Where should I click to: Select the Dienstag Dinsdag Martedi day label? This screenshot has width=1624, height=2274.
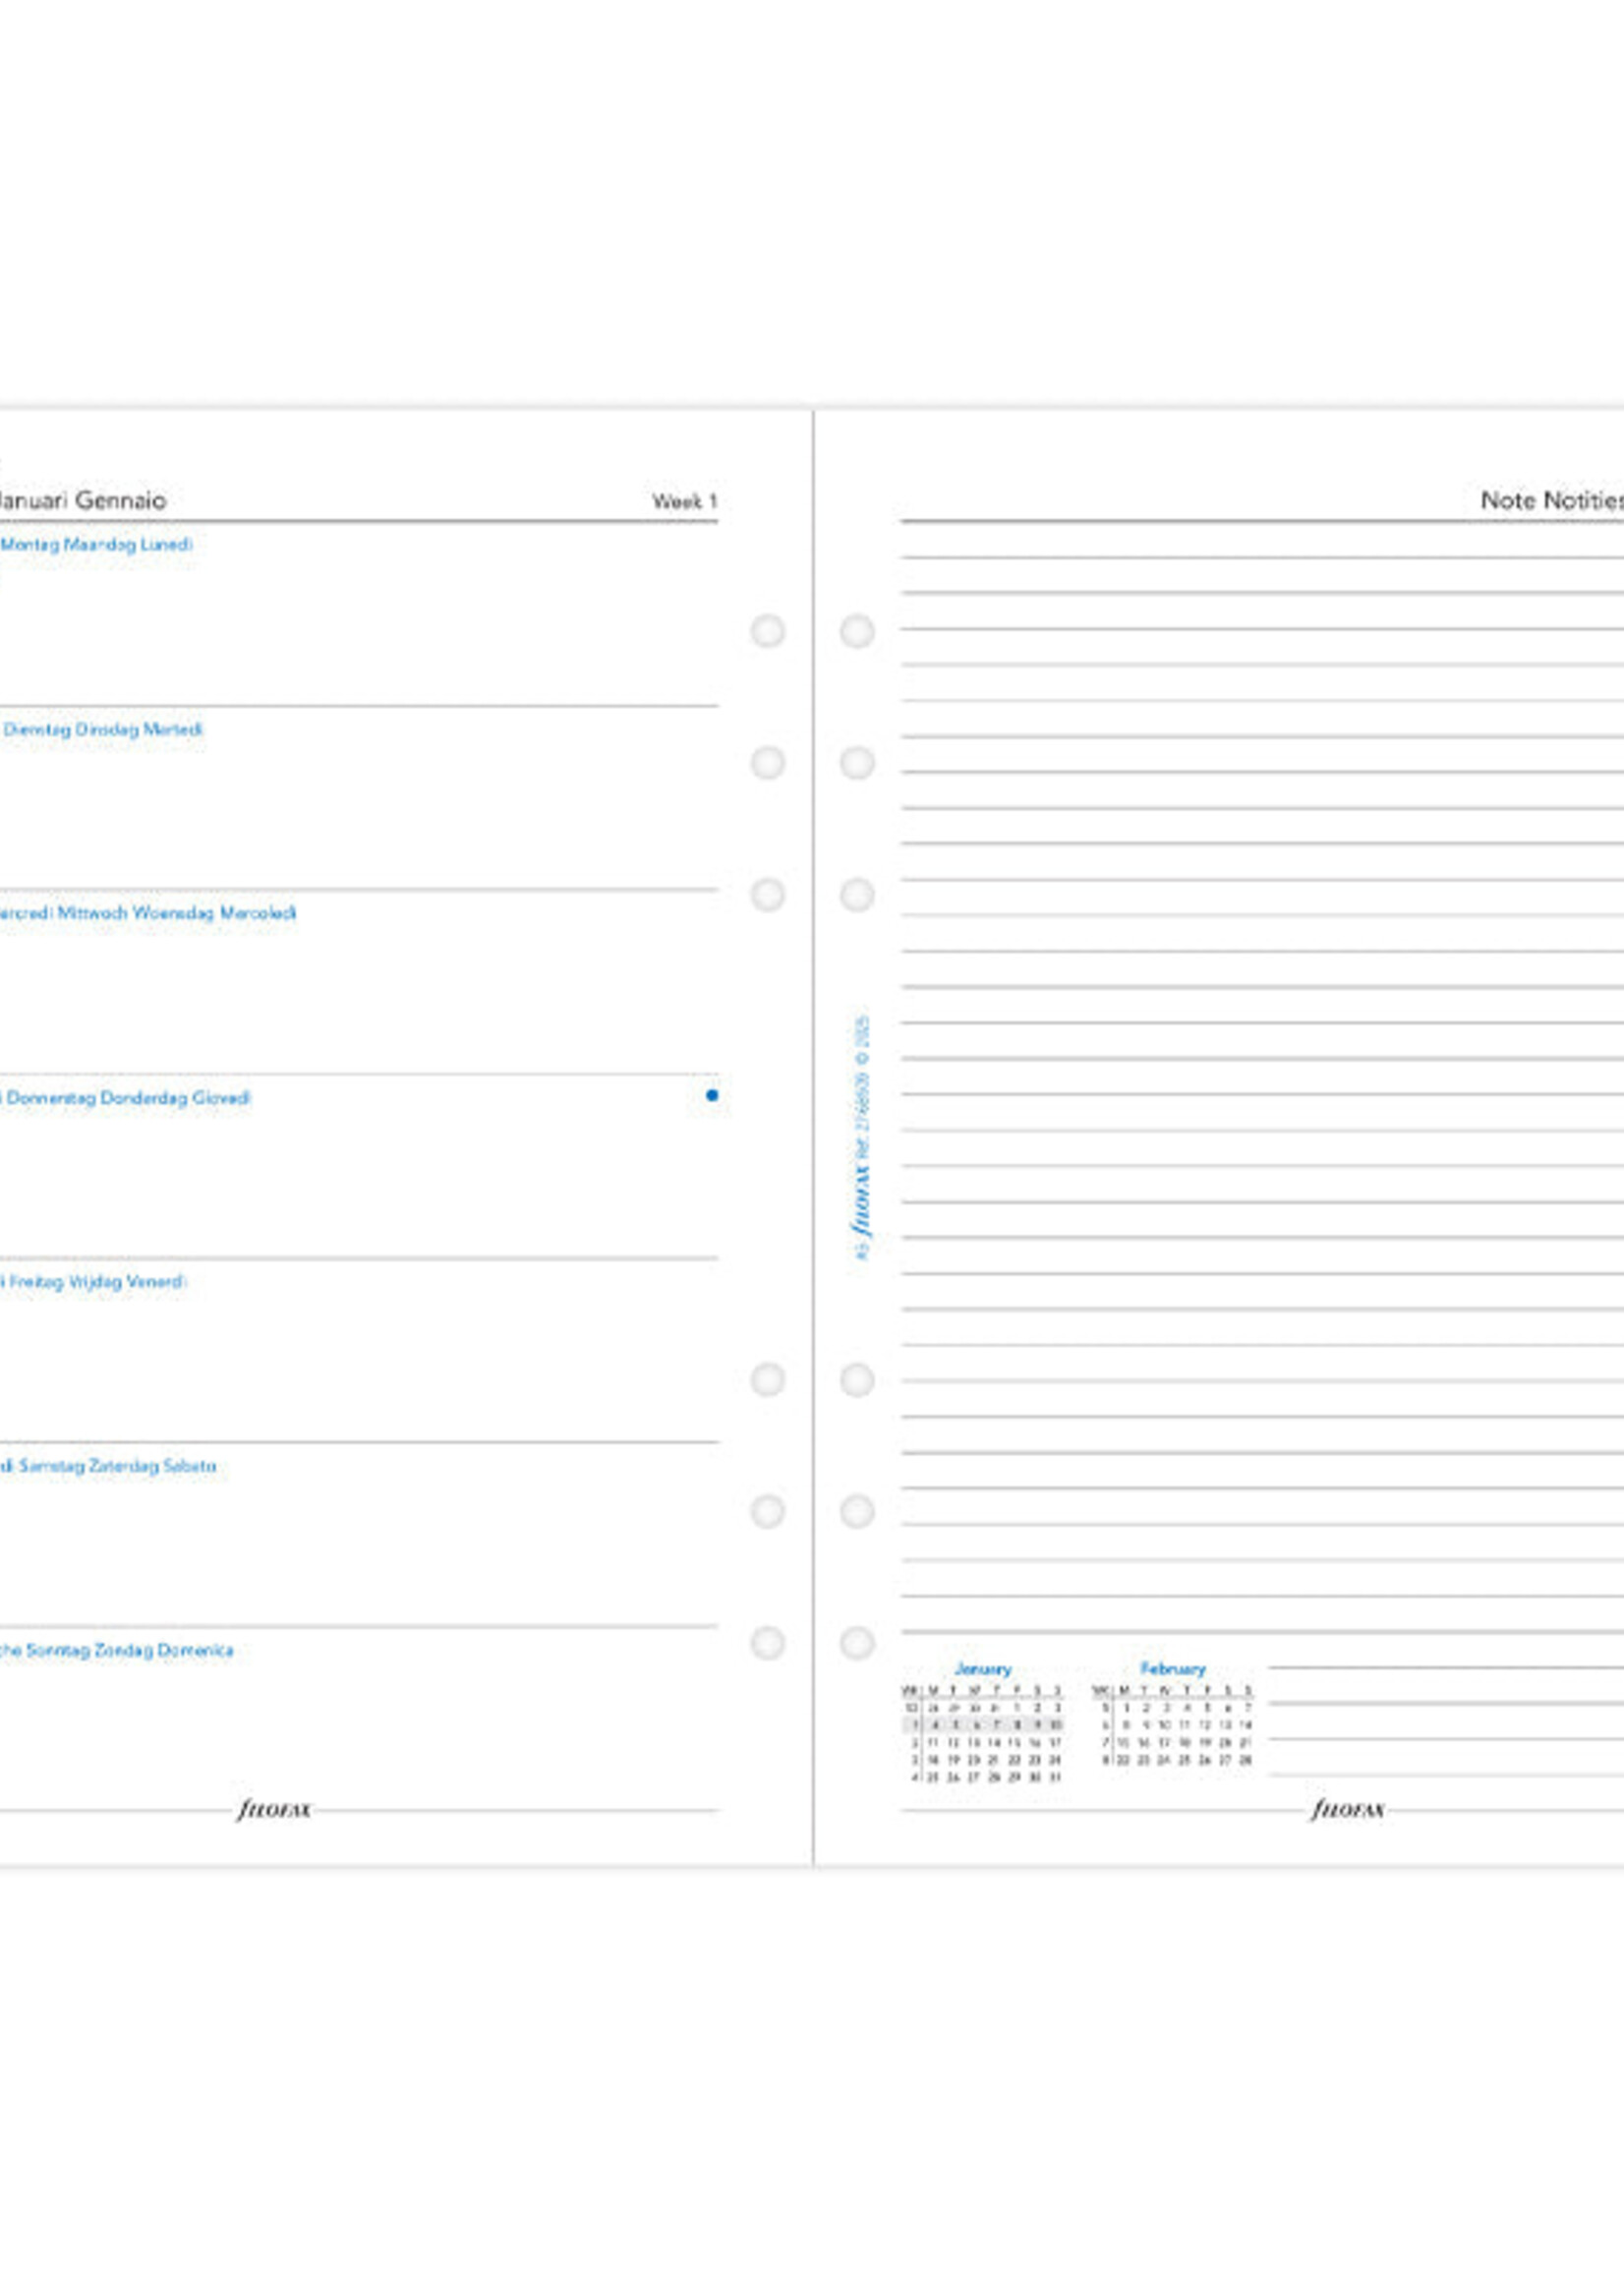tap(102, 729)
